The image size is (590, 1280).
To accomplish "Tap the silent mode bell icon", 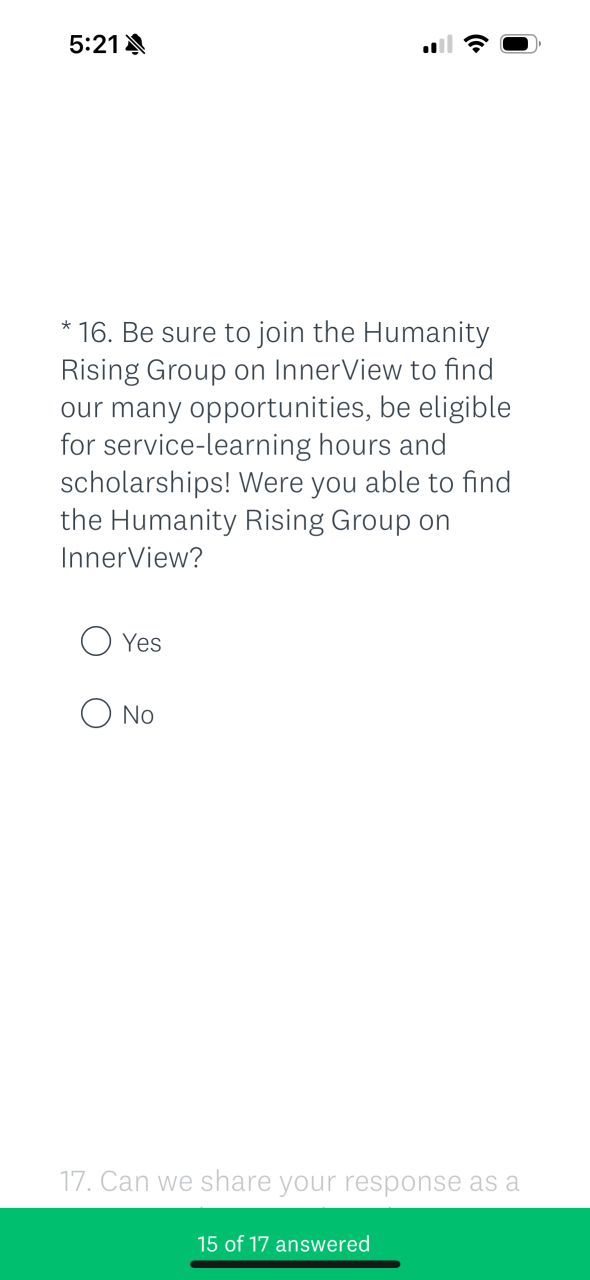I will 136,44.
